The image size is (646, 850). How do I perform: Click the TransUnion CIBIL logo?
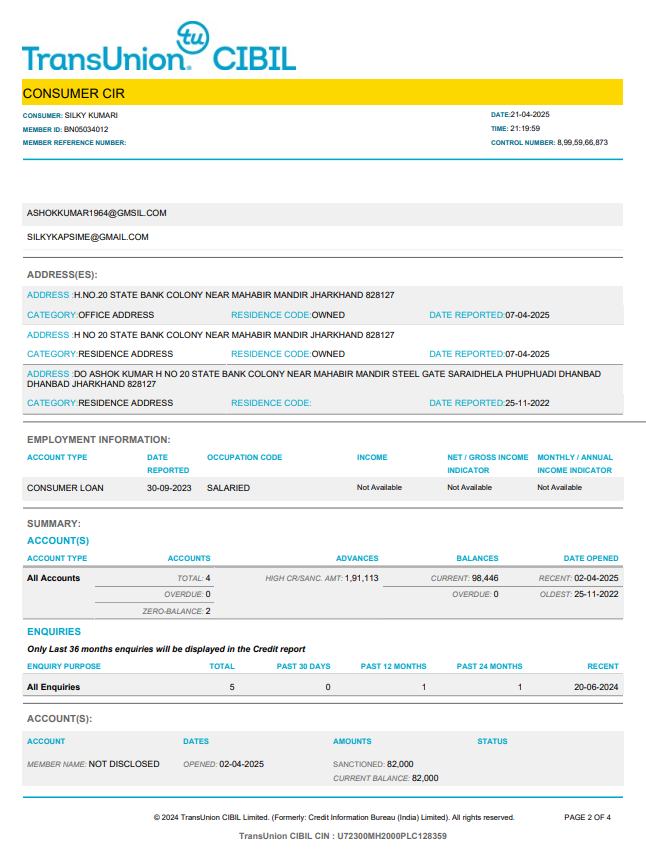(158, 56)
